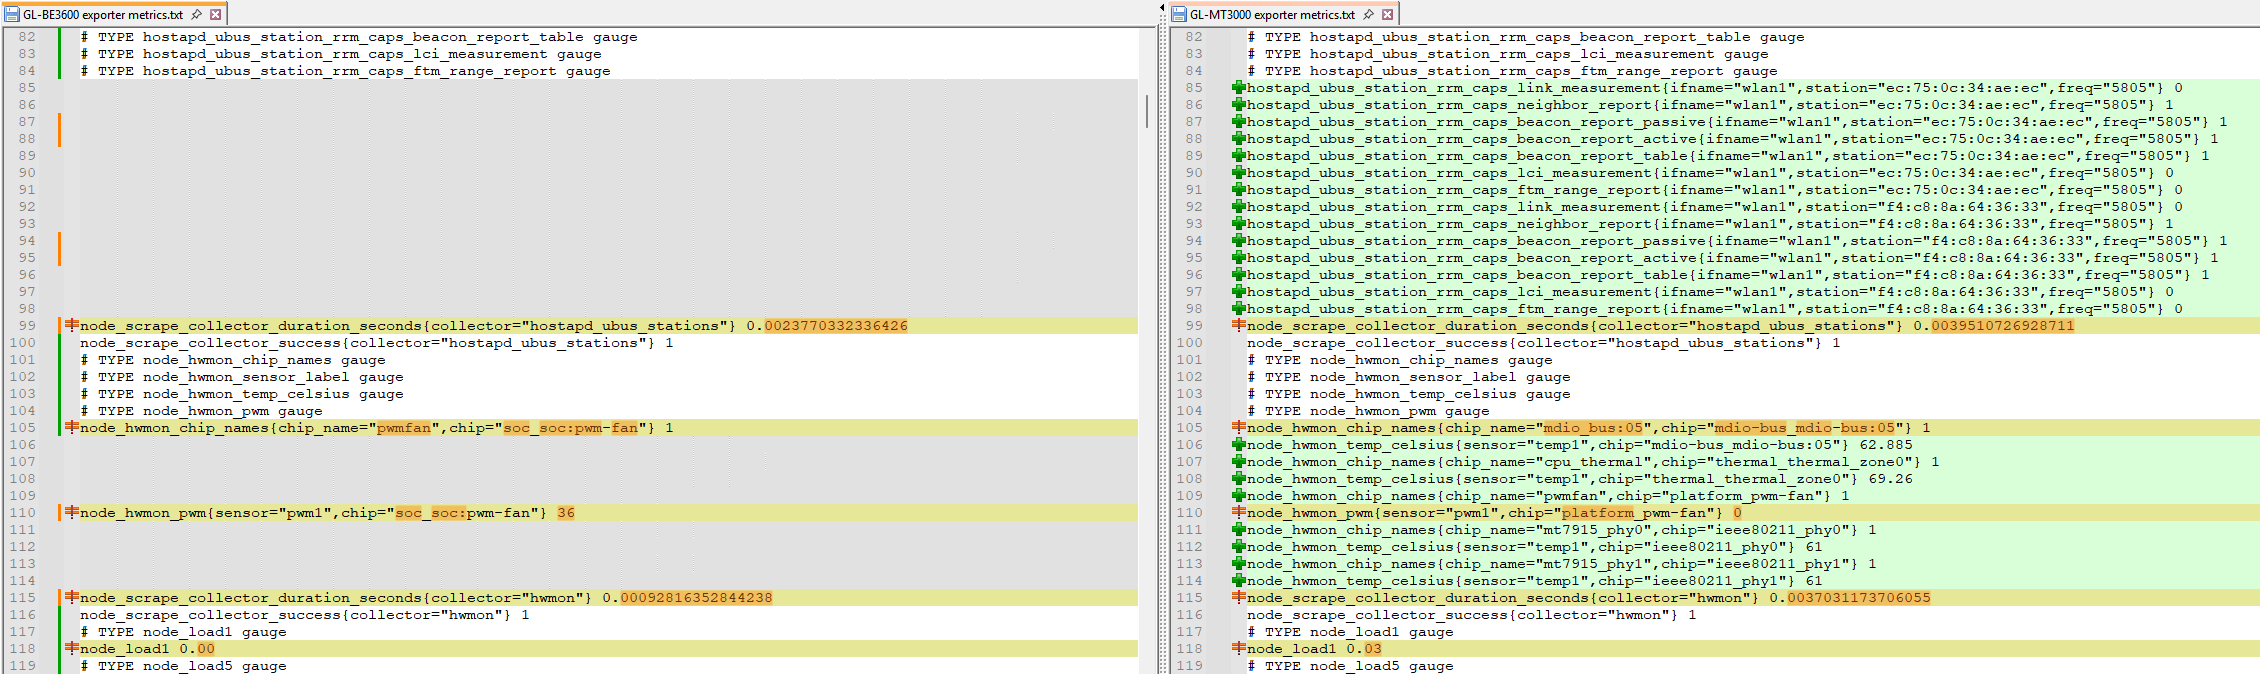The height and width of the screenshot is (674, 2260).
Task: Click the save-state disk icon on the GL-BE3600 tab
Action: point(12,15)
